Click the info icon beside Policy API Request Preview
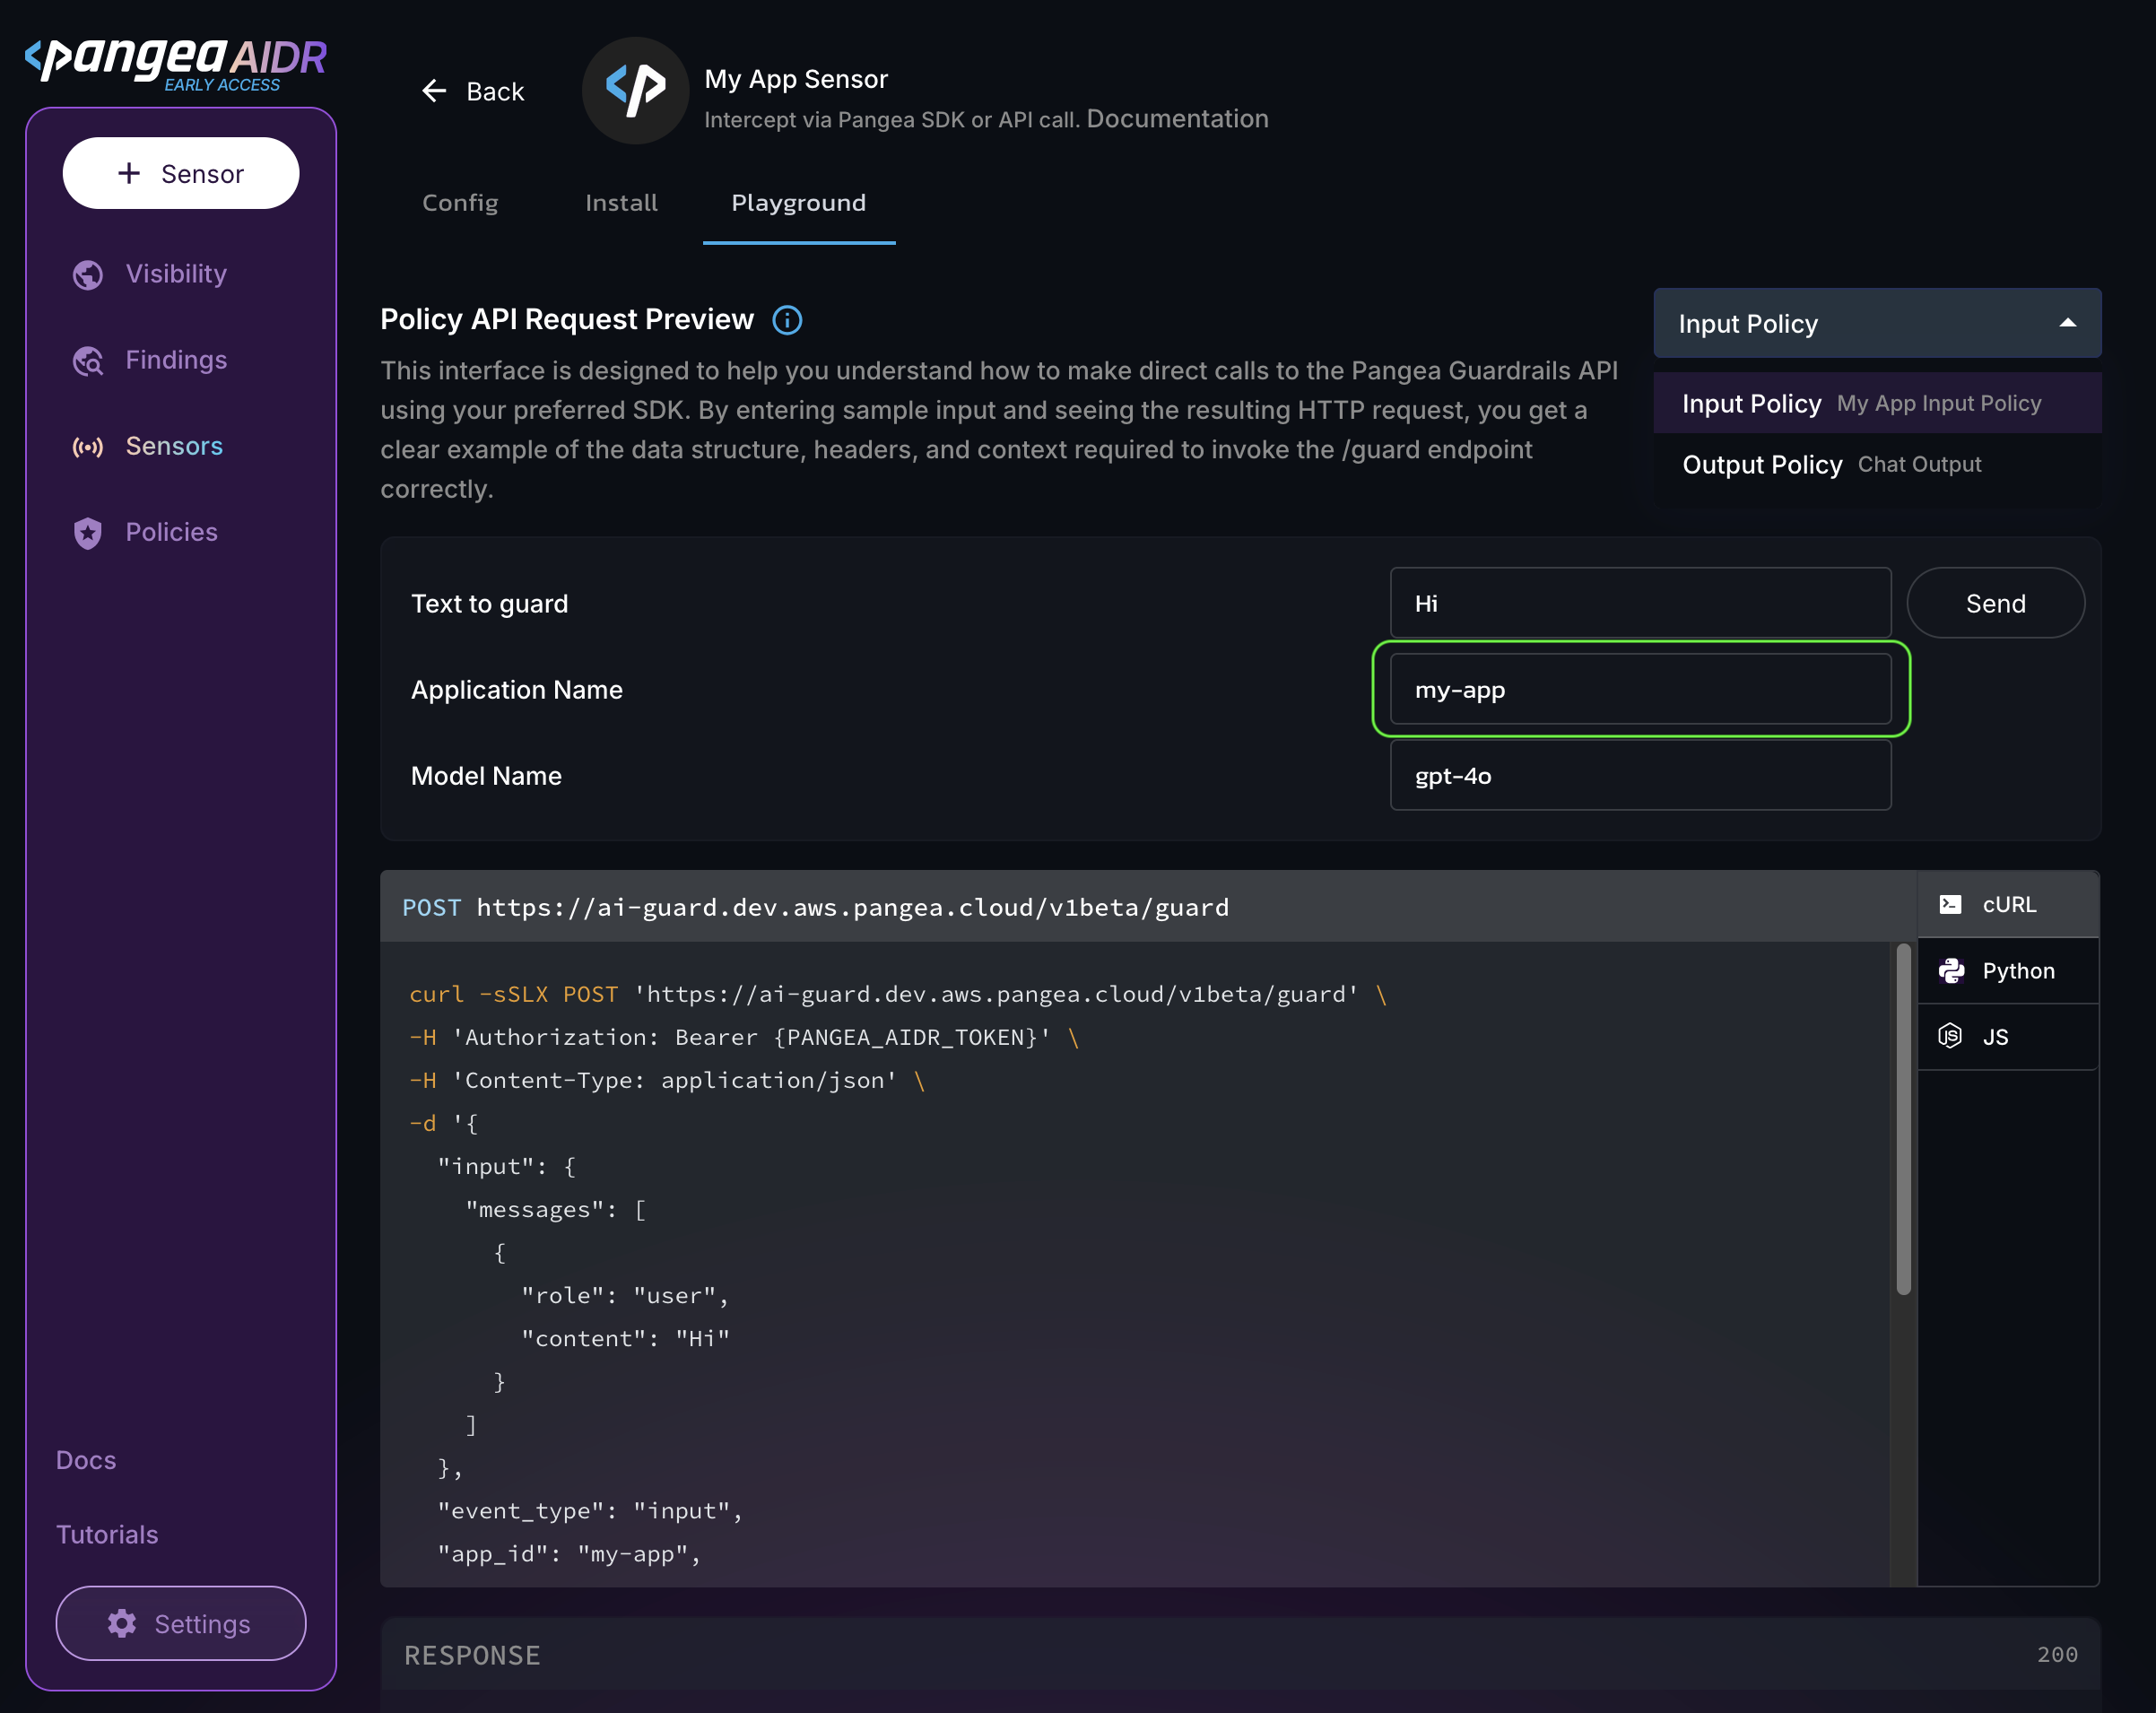The image size is (2156, 1713). point(787,320)
